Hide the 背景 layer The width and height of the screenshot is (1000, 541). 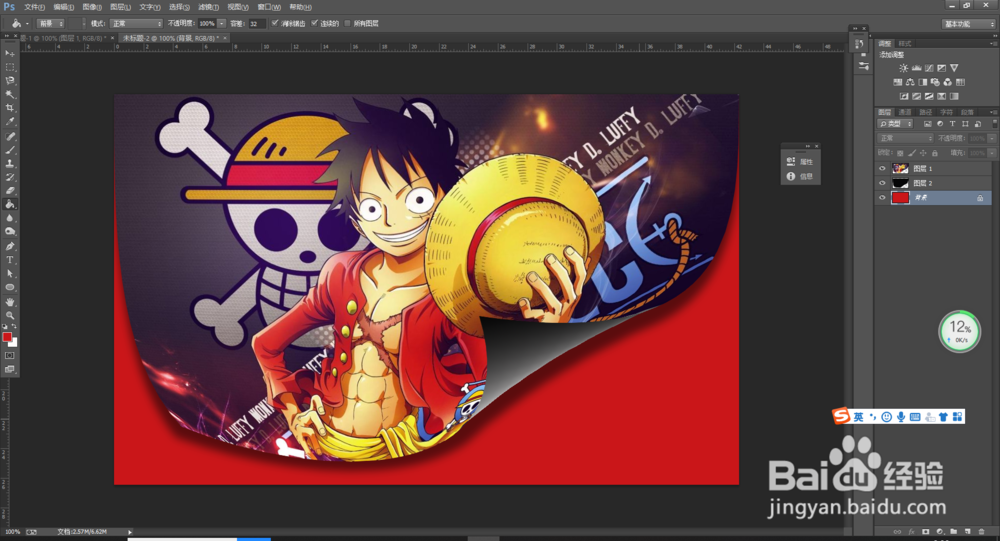882,198
